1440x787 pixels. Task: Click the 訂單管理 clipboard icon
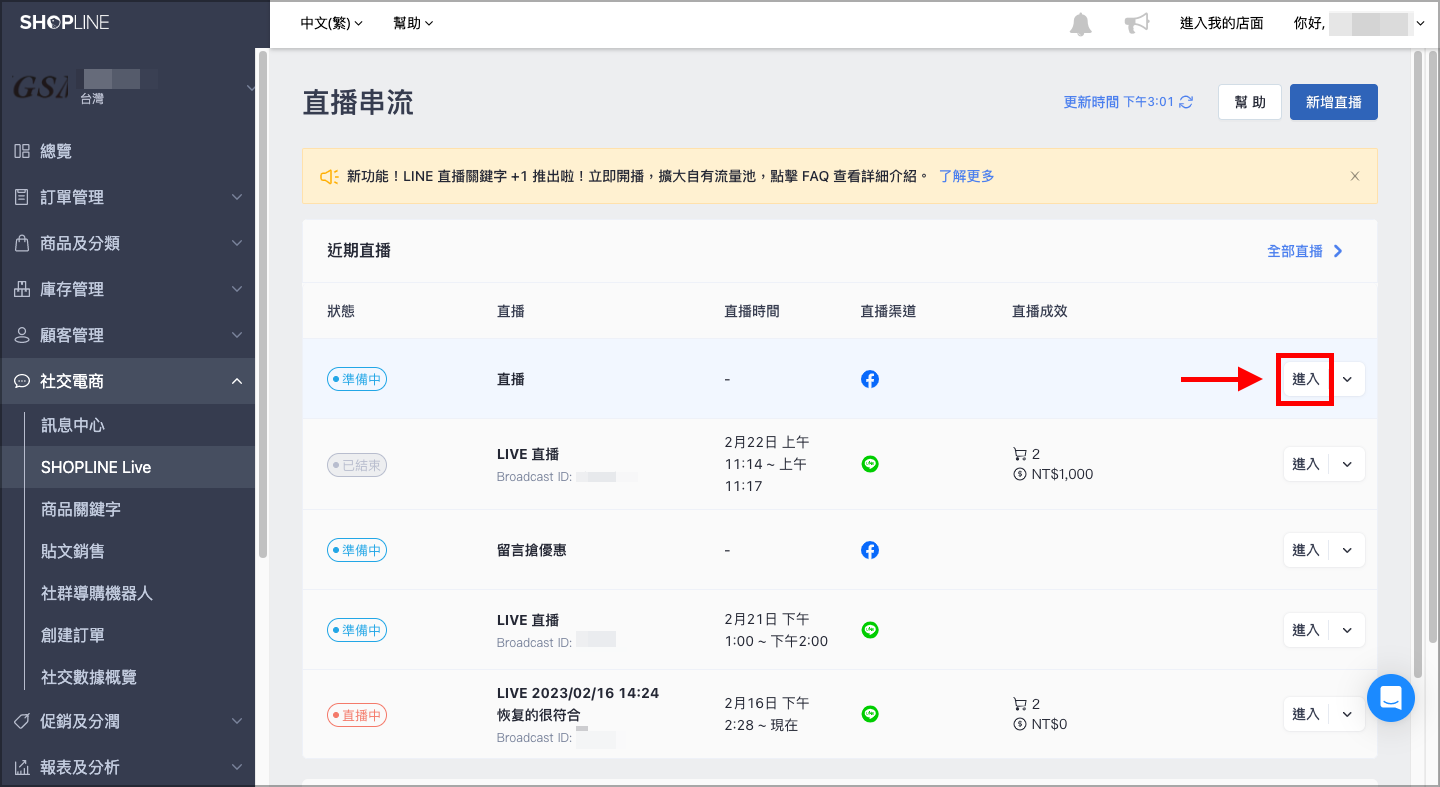point(21,197)
